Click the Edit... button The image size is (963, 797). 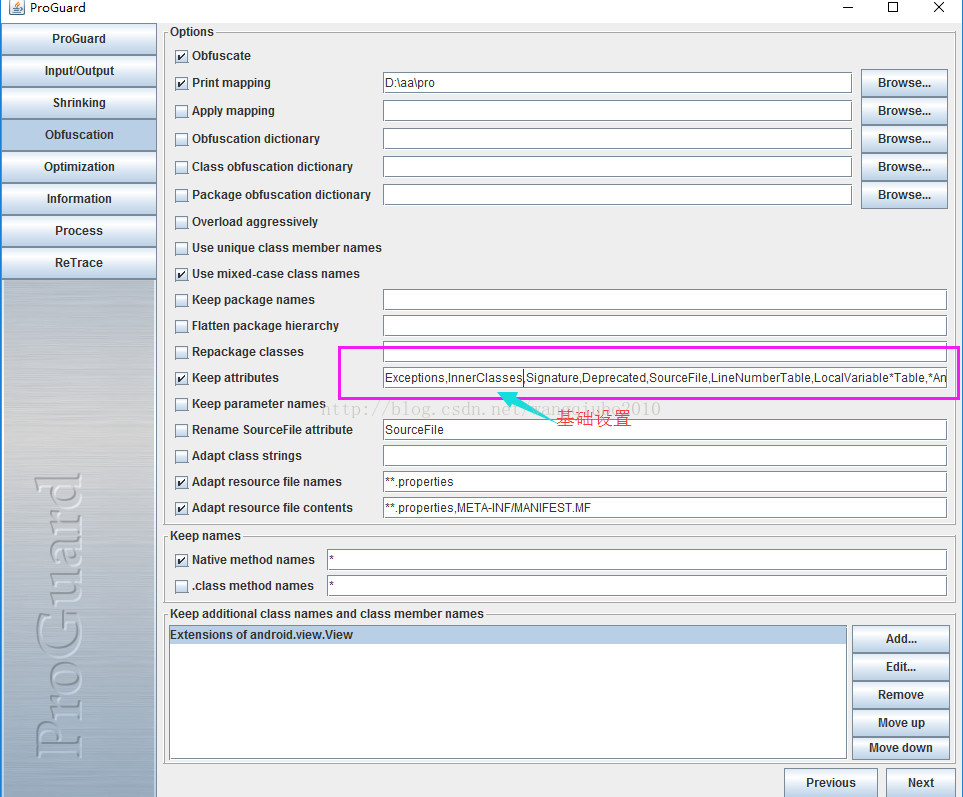click(x=900, y=667)
